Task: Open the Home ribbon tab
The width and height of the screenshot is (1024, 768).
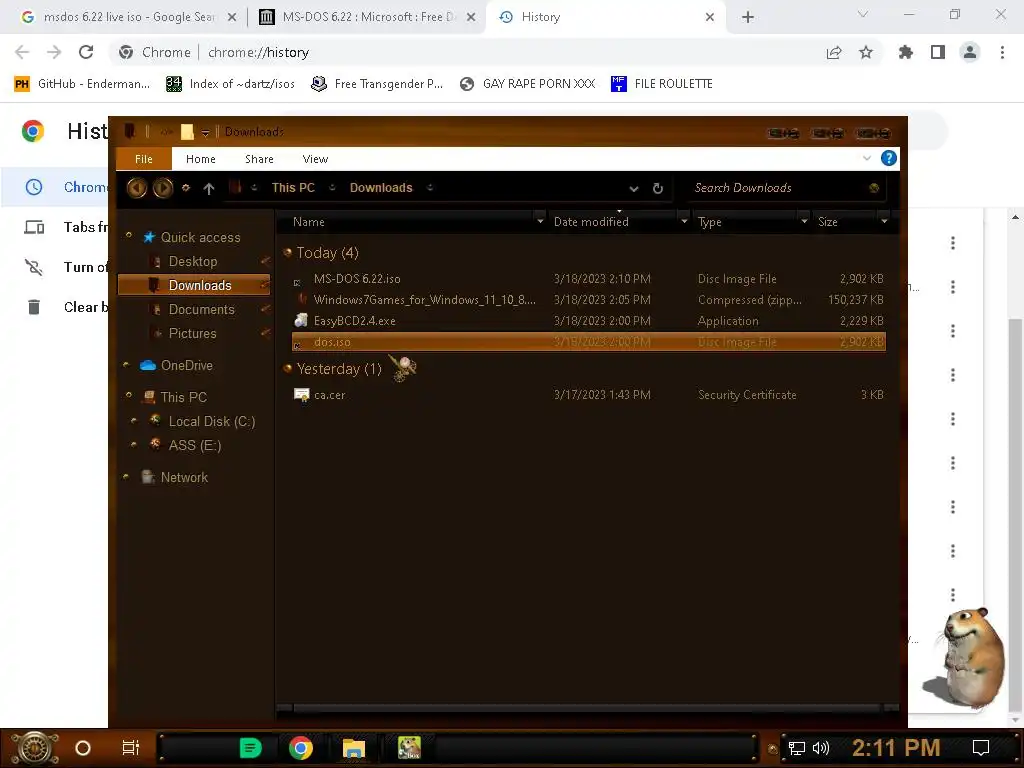Action: [200, 159]
